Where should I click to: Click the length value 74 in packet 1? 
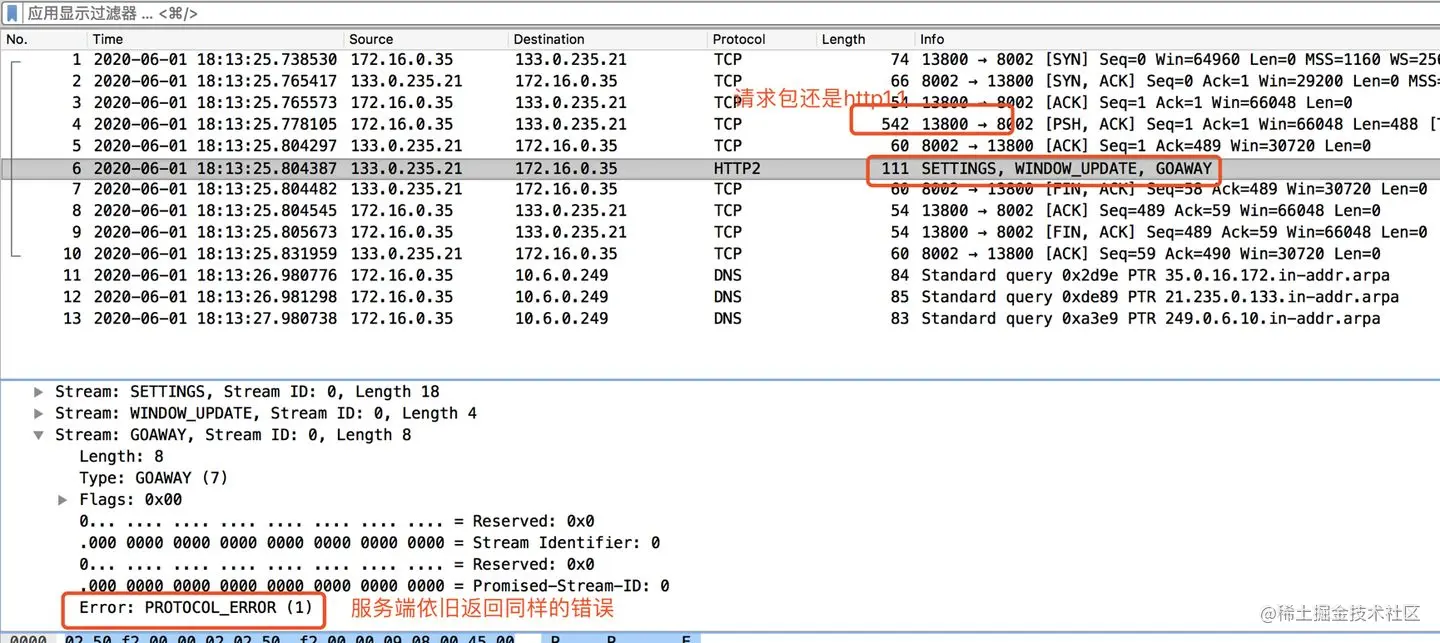click(x=900, y=60)
